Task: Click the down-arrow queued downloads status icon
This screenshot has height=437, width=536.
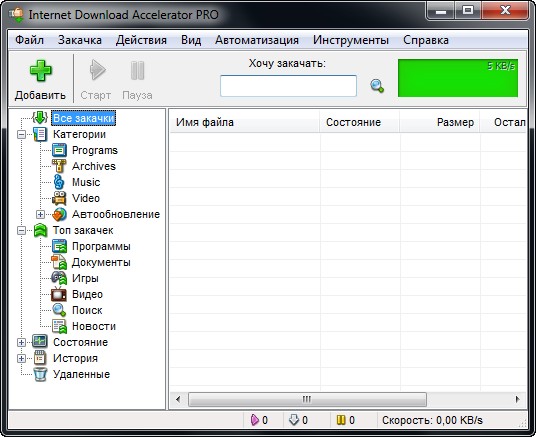Action: 294,420
